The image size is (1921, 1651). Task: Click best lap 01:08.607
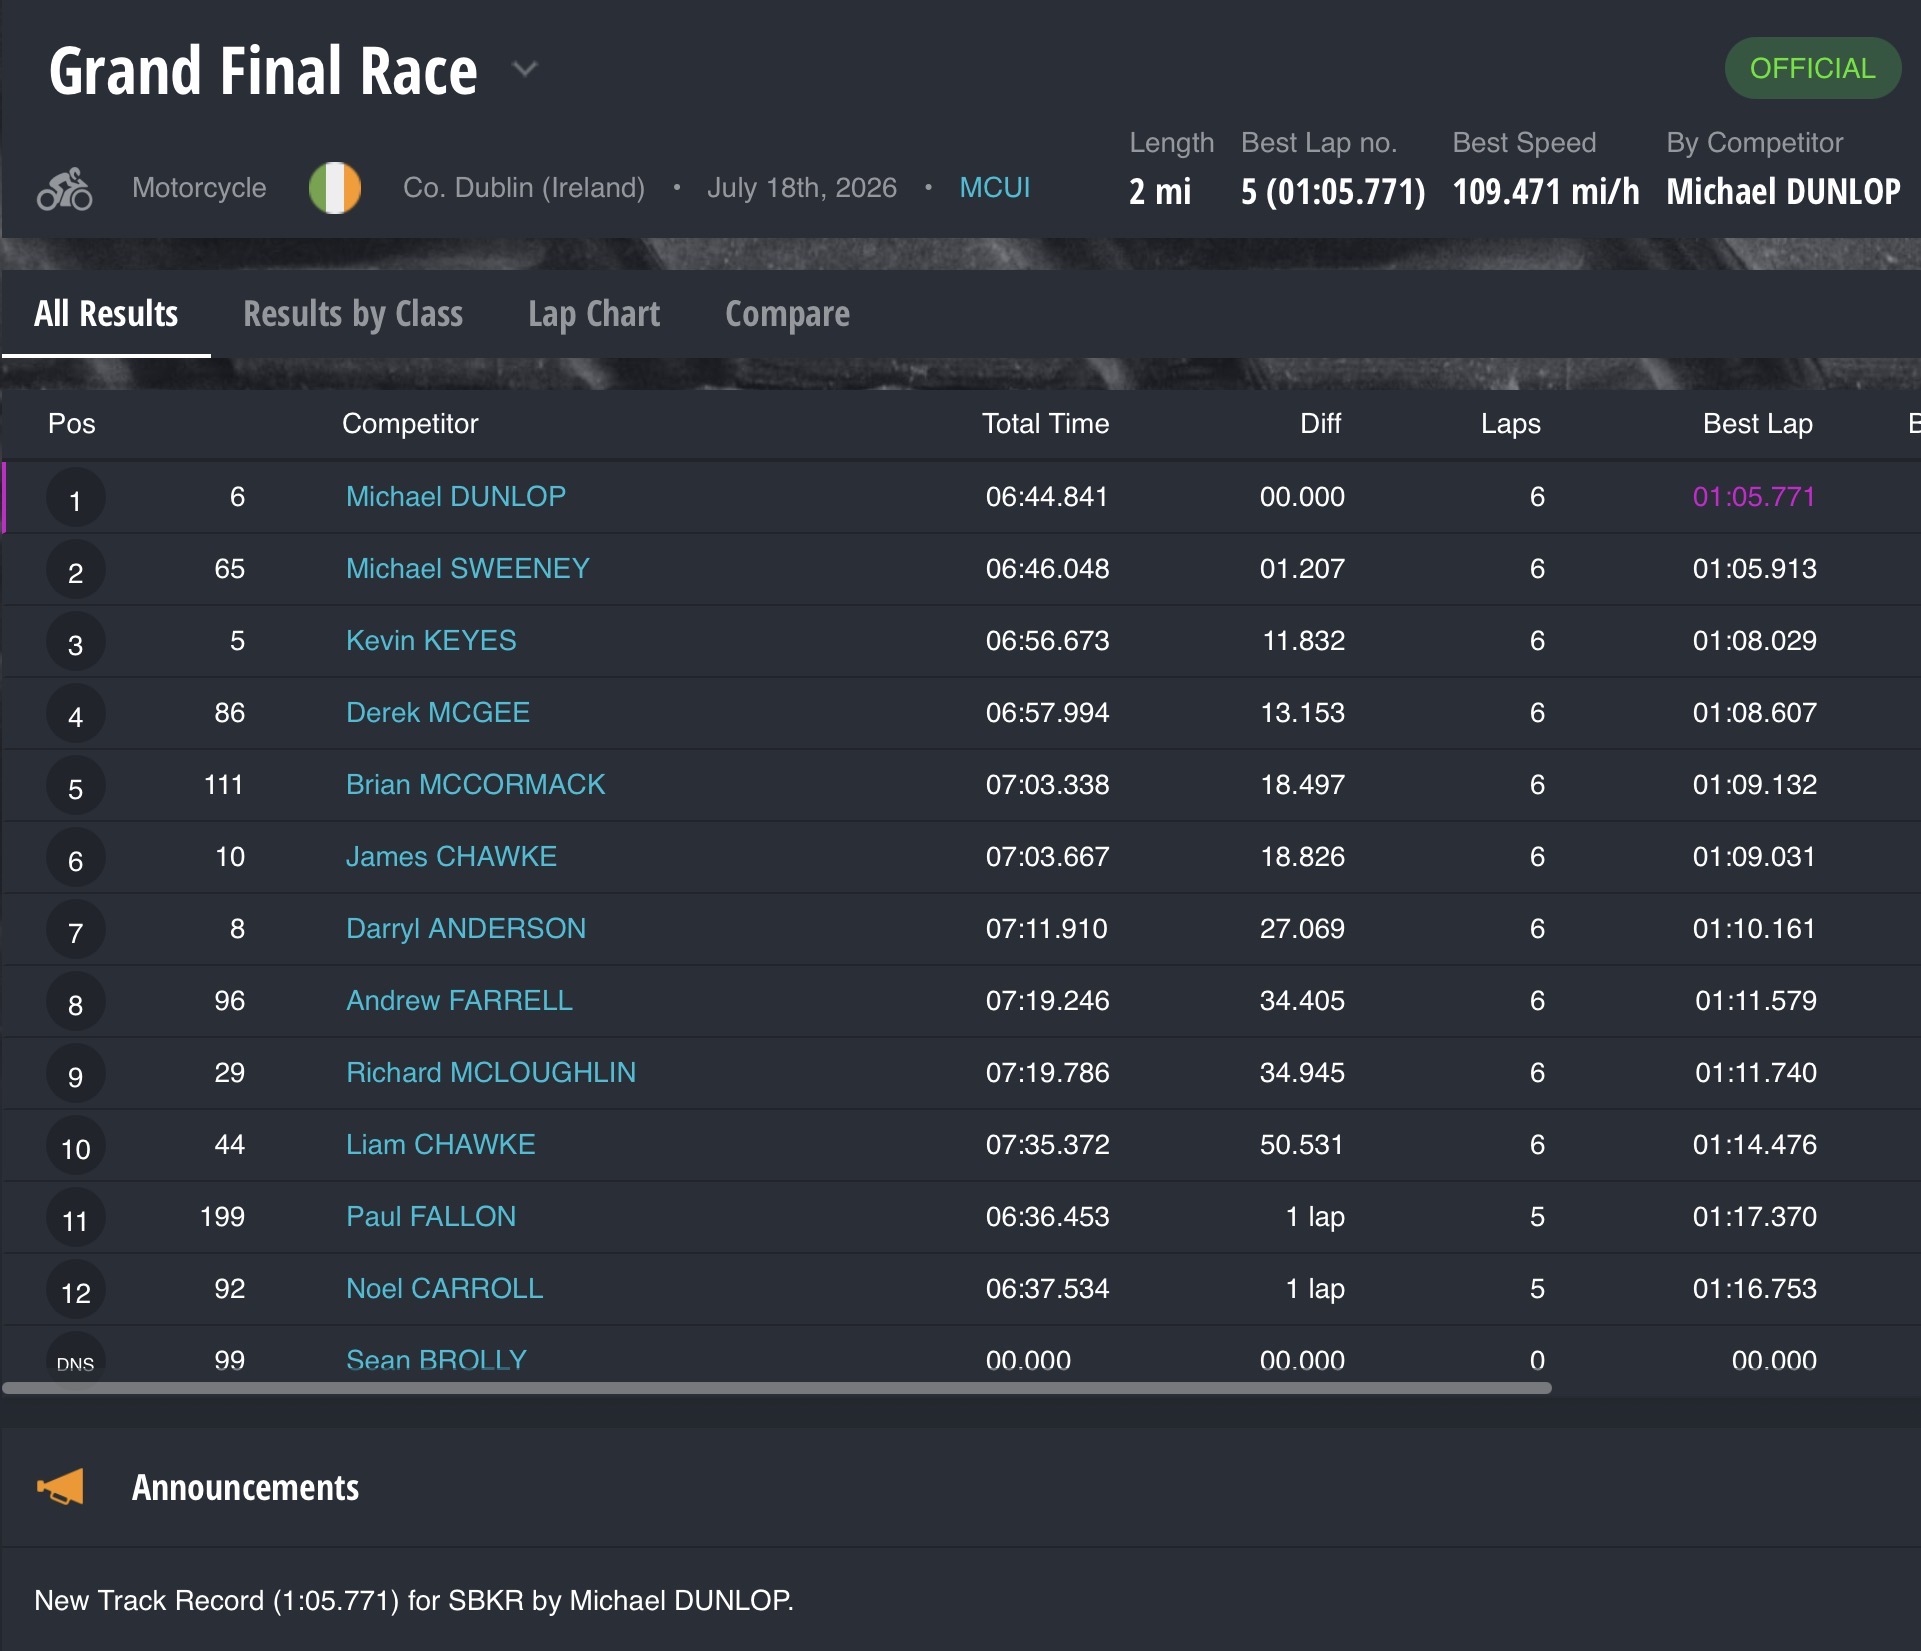[x=1754, y=712]
